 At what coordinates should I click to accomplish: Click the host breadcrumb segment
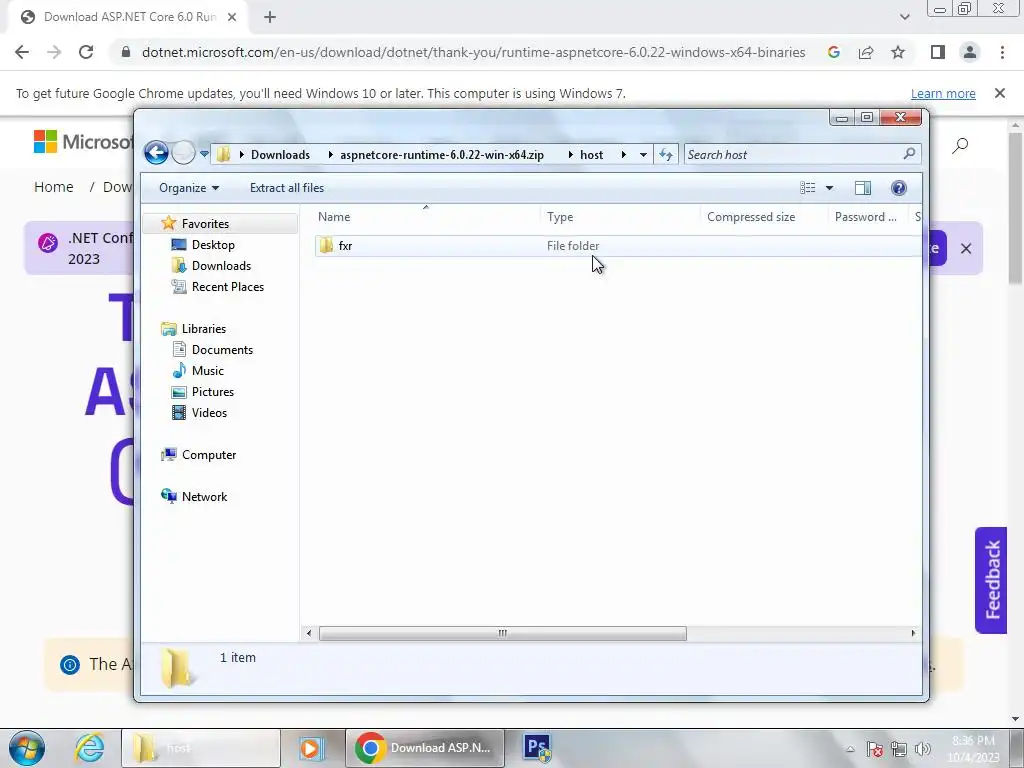tap(592, 155)
